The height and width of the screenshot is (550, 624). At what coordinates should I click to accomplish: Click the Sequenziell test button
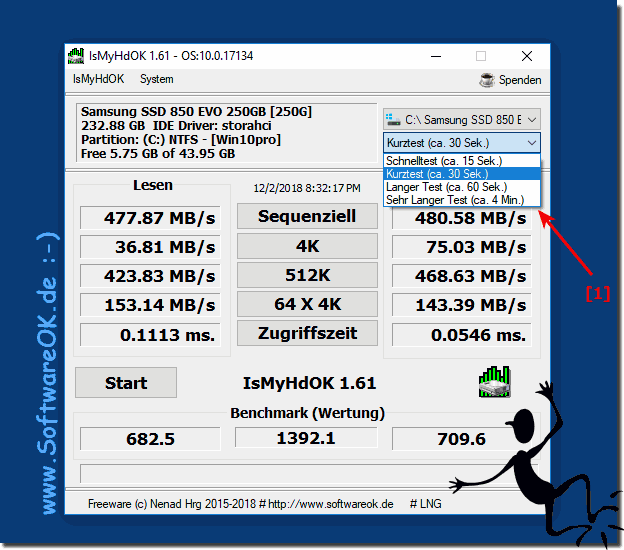pos(307,216)
